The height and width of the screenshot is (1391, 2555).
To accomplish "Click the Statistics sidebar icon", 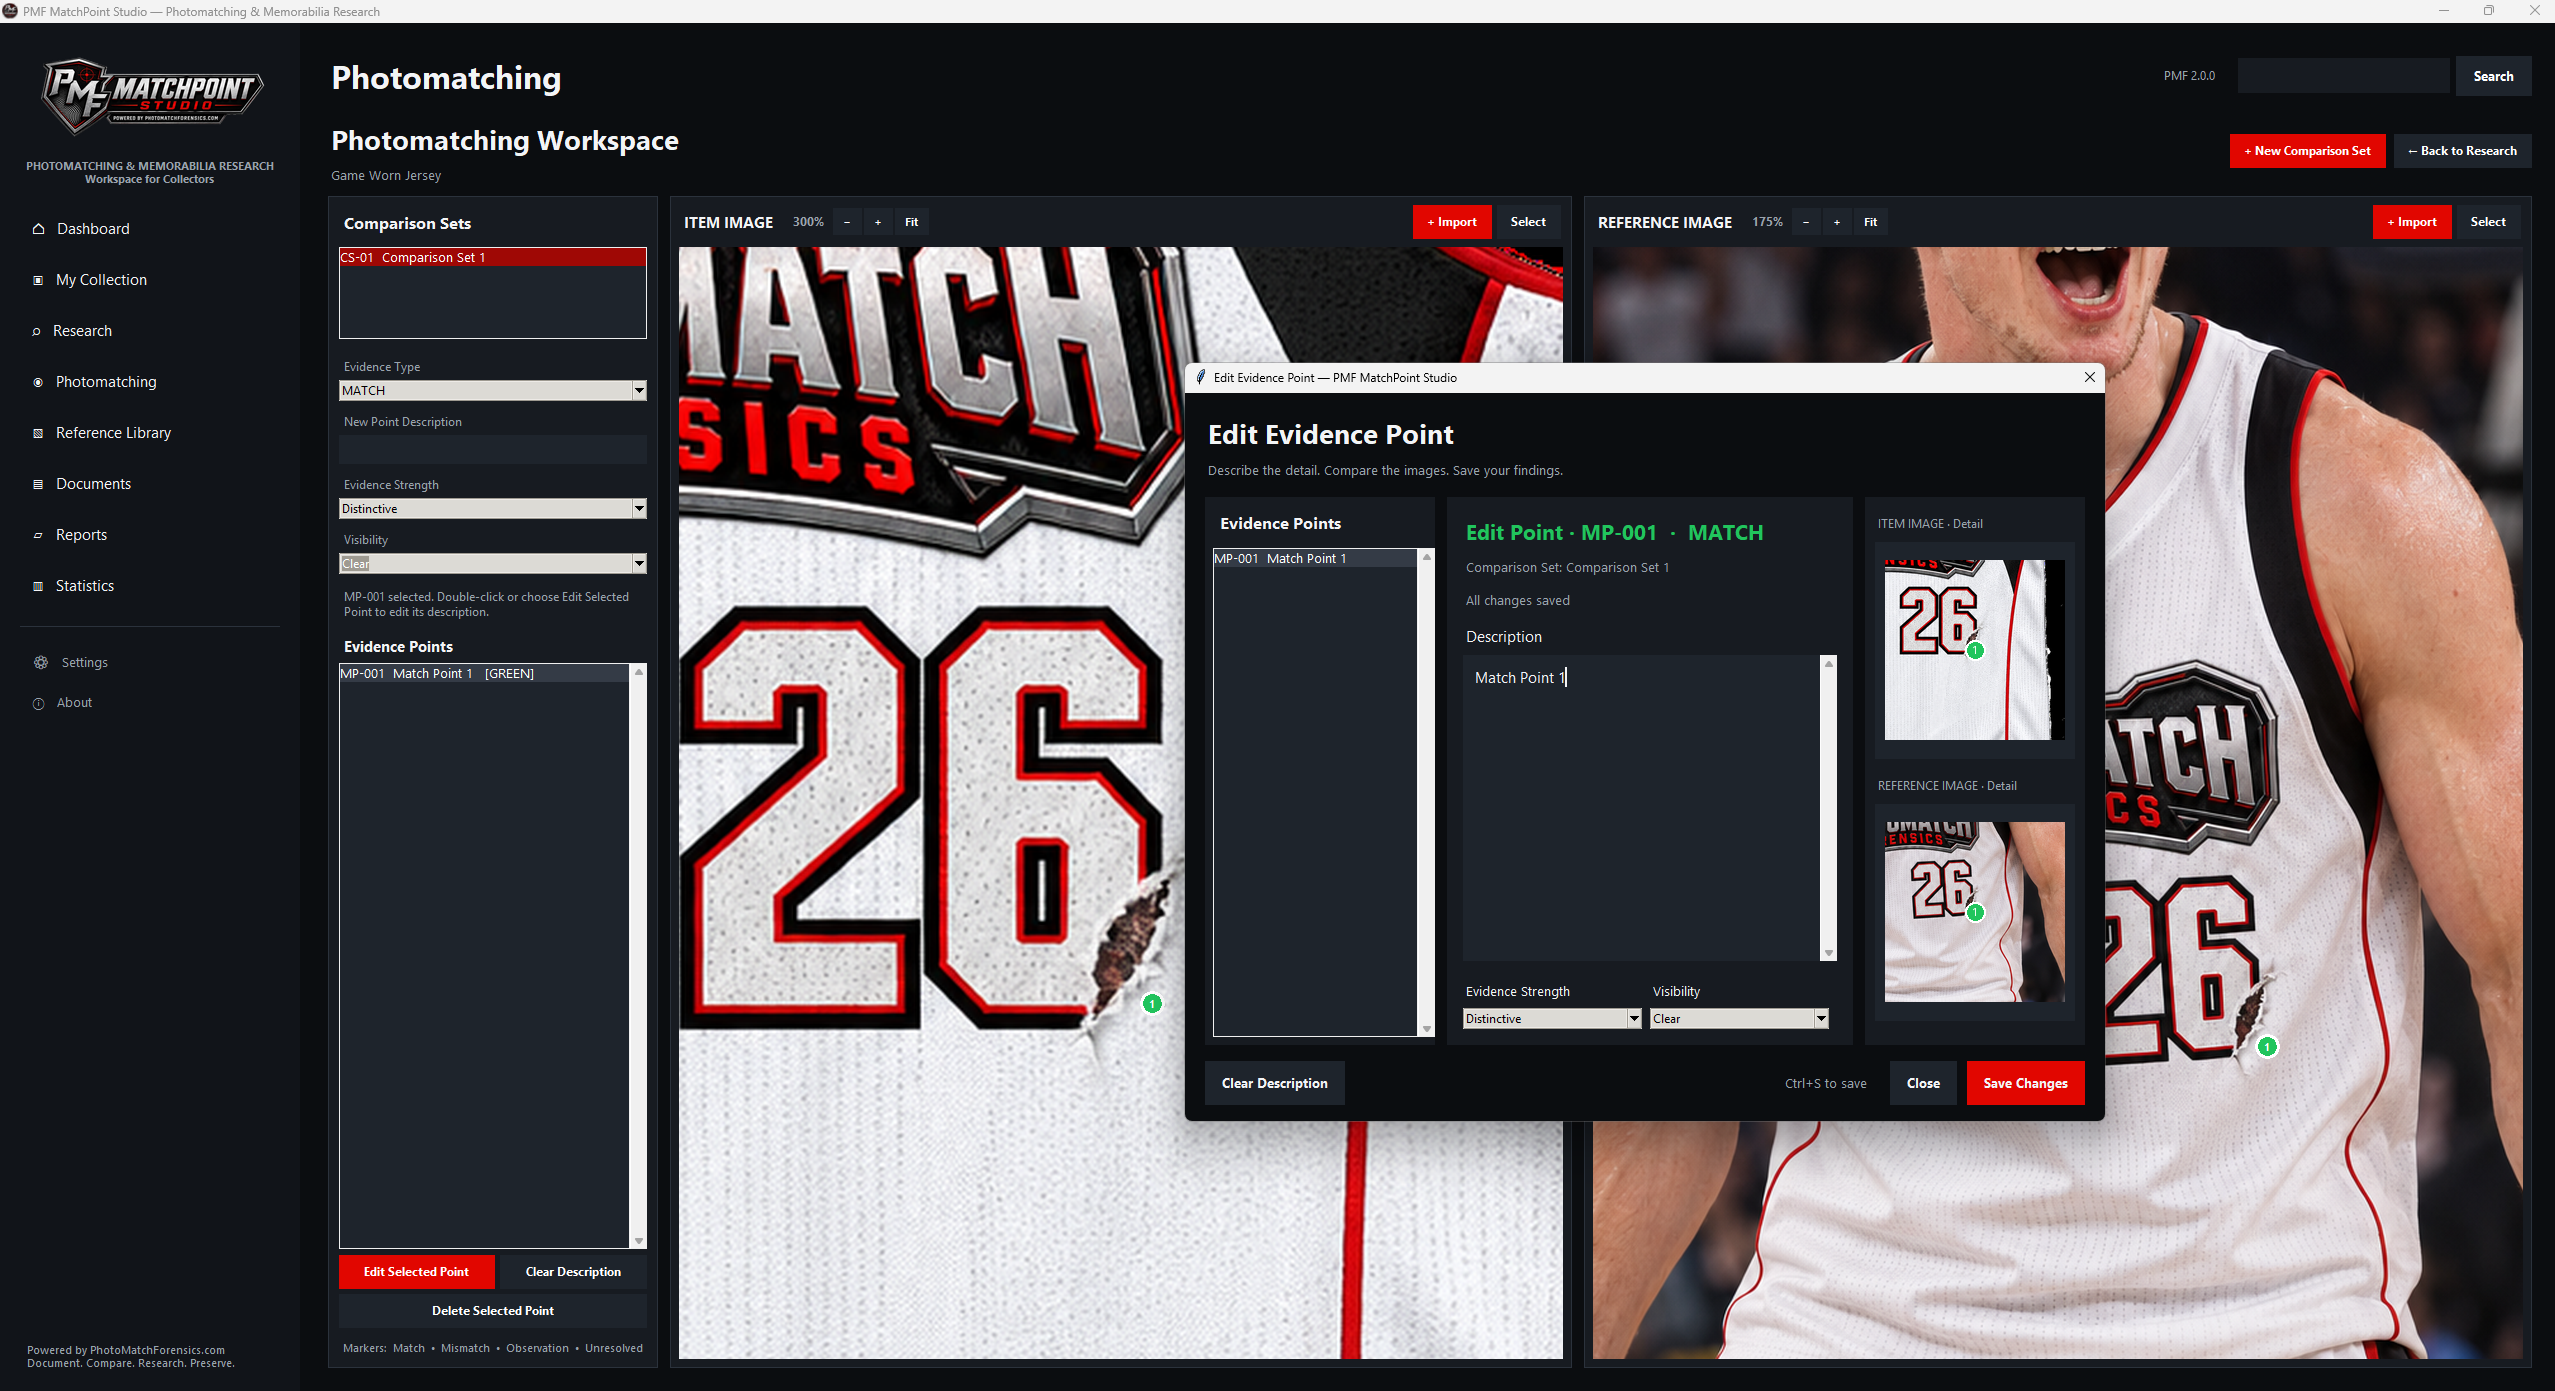I will [x=38, y=586].
